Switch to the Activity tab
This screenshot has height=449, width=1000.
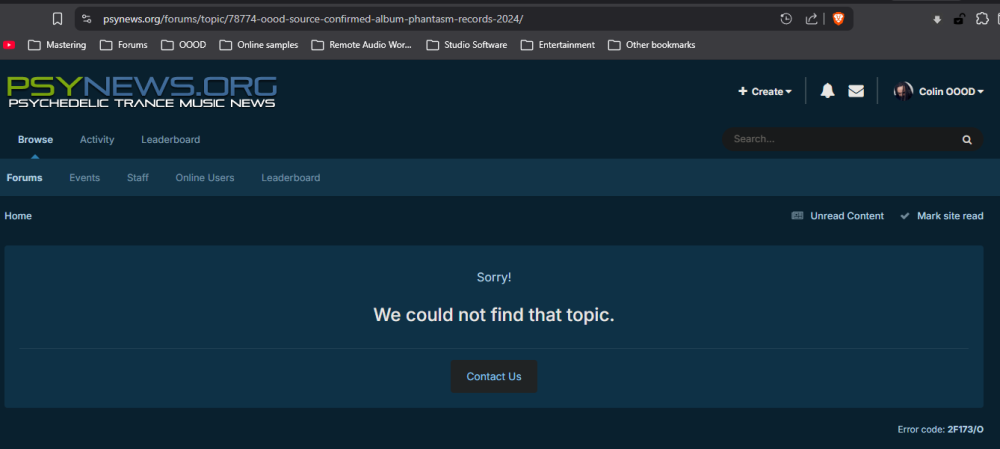point(97,140)
